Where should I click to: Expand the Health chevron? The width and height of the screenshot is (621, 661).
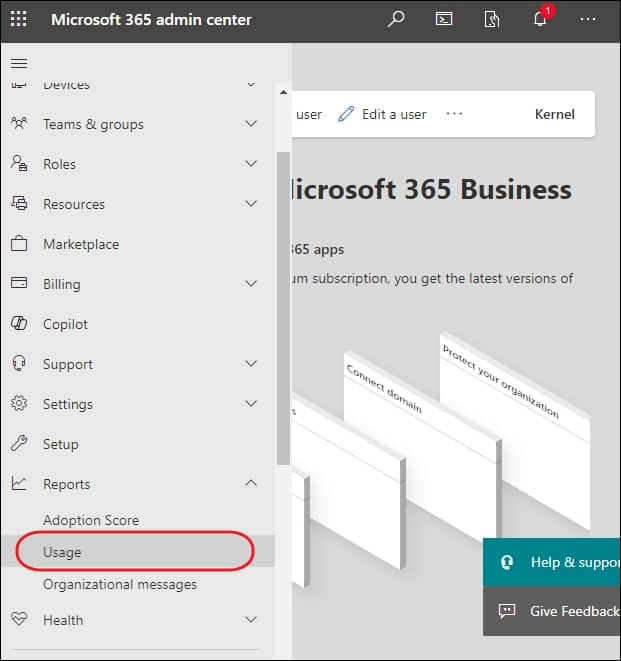click(x=251, y=619)
